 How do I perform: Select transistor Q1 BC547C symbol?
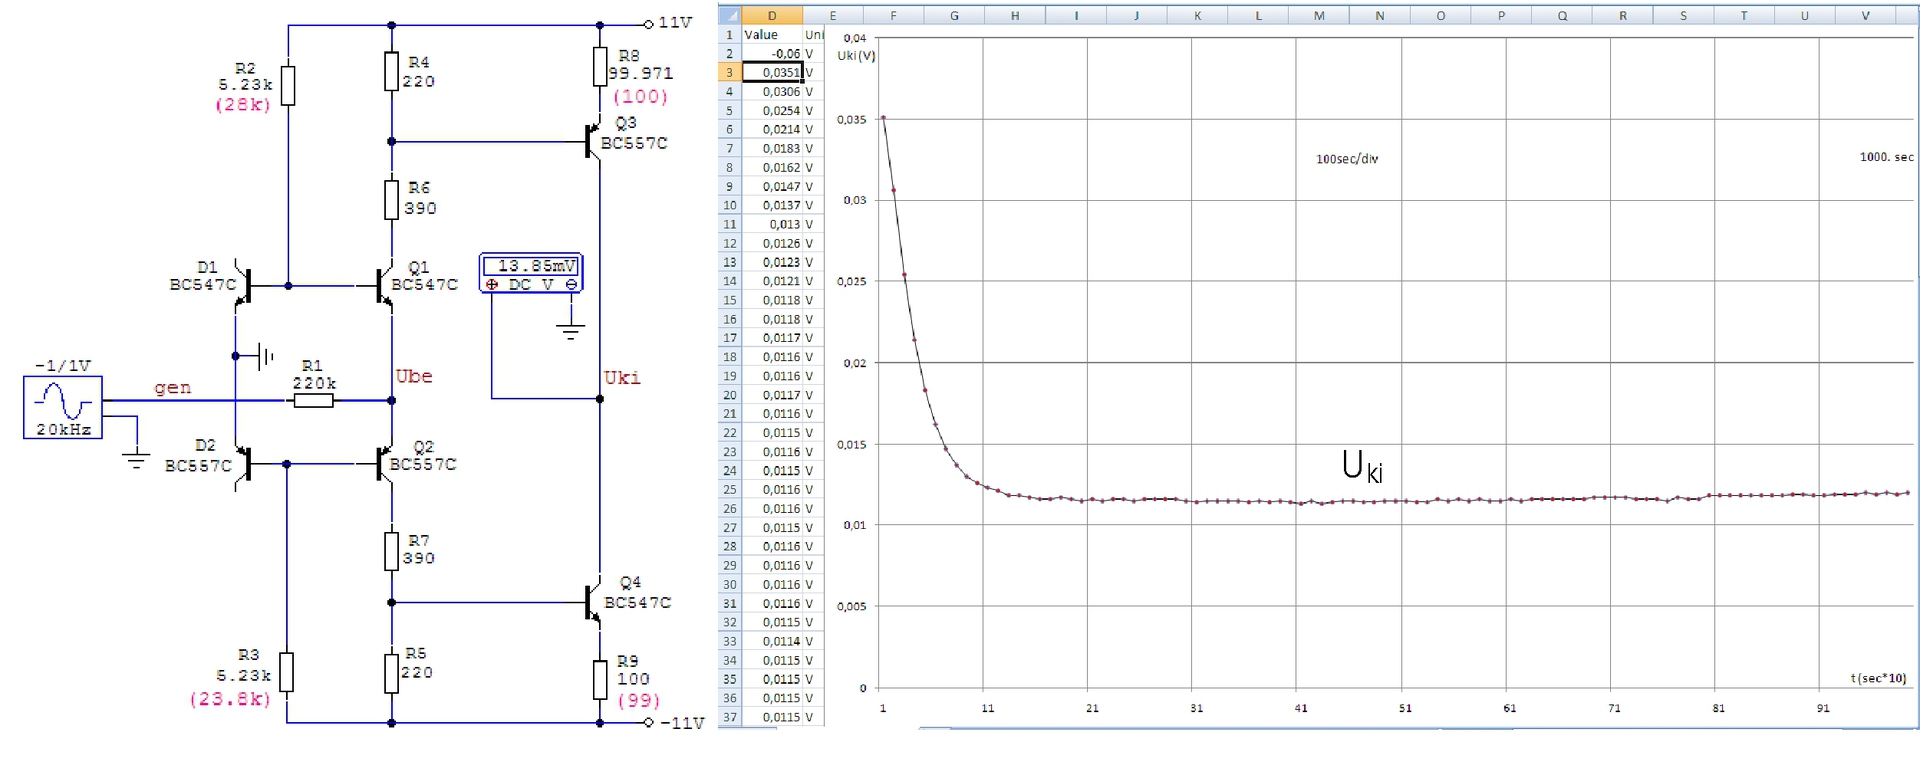coord(384,286)
